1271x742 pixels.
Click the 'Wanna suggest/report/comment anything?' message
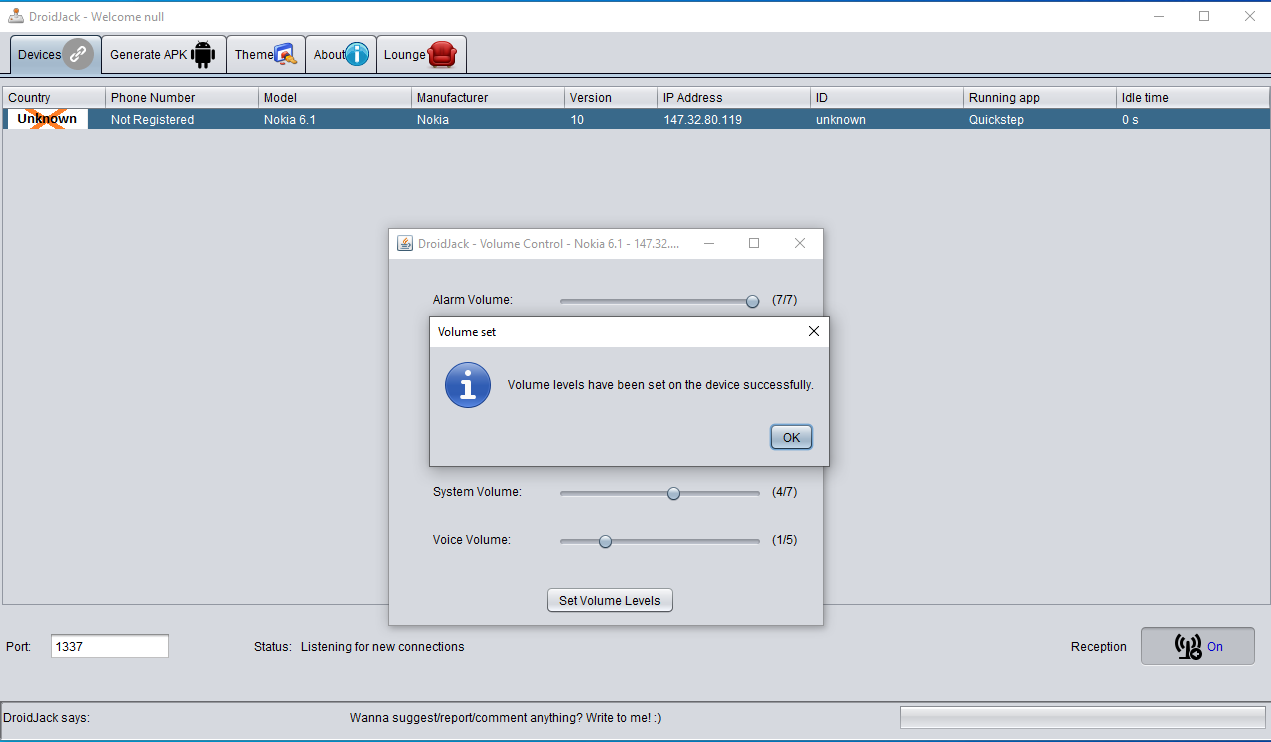coord(505,717)
